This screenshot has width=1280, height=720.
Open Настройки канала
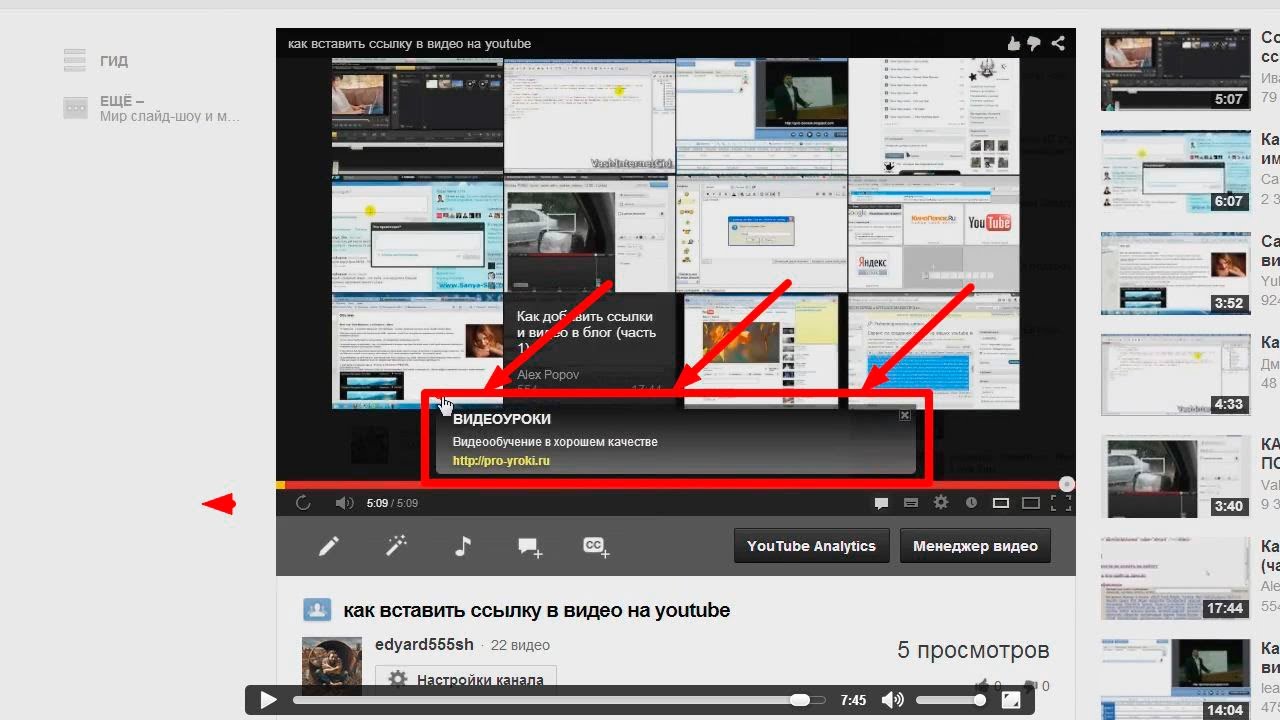point(466,680)
